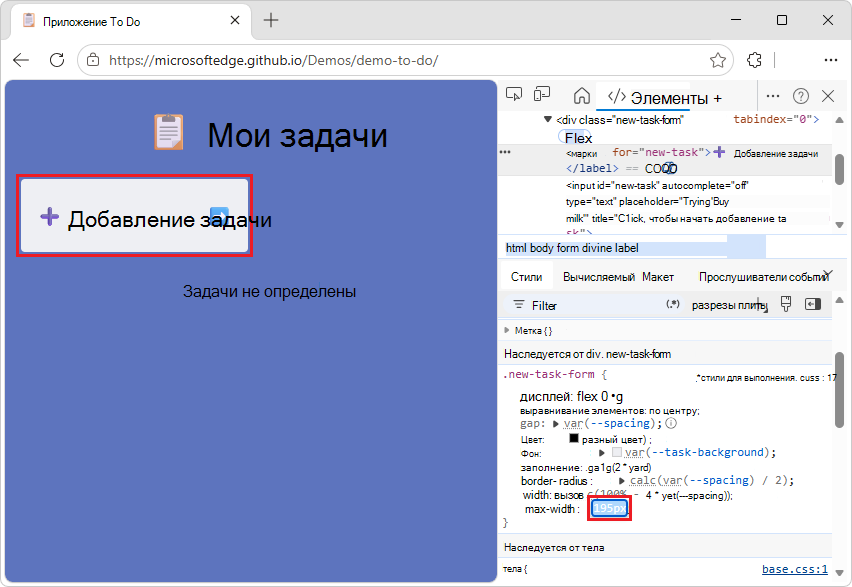Click the Задачи не определены text
The image size is (852, 587).
270,291
